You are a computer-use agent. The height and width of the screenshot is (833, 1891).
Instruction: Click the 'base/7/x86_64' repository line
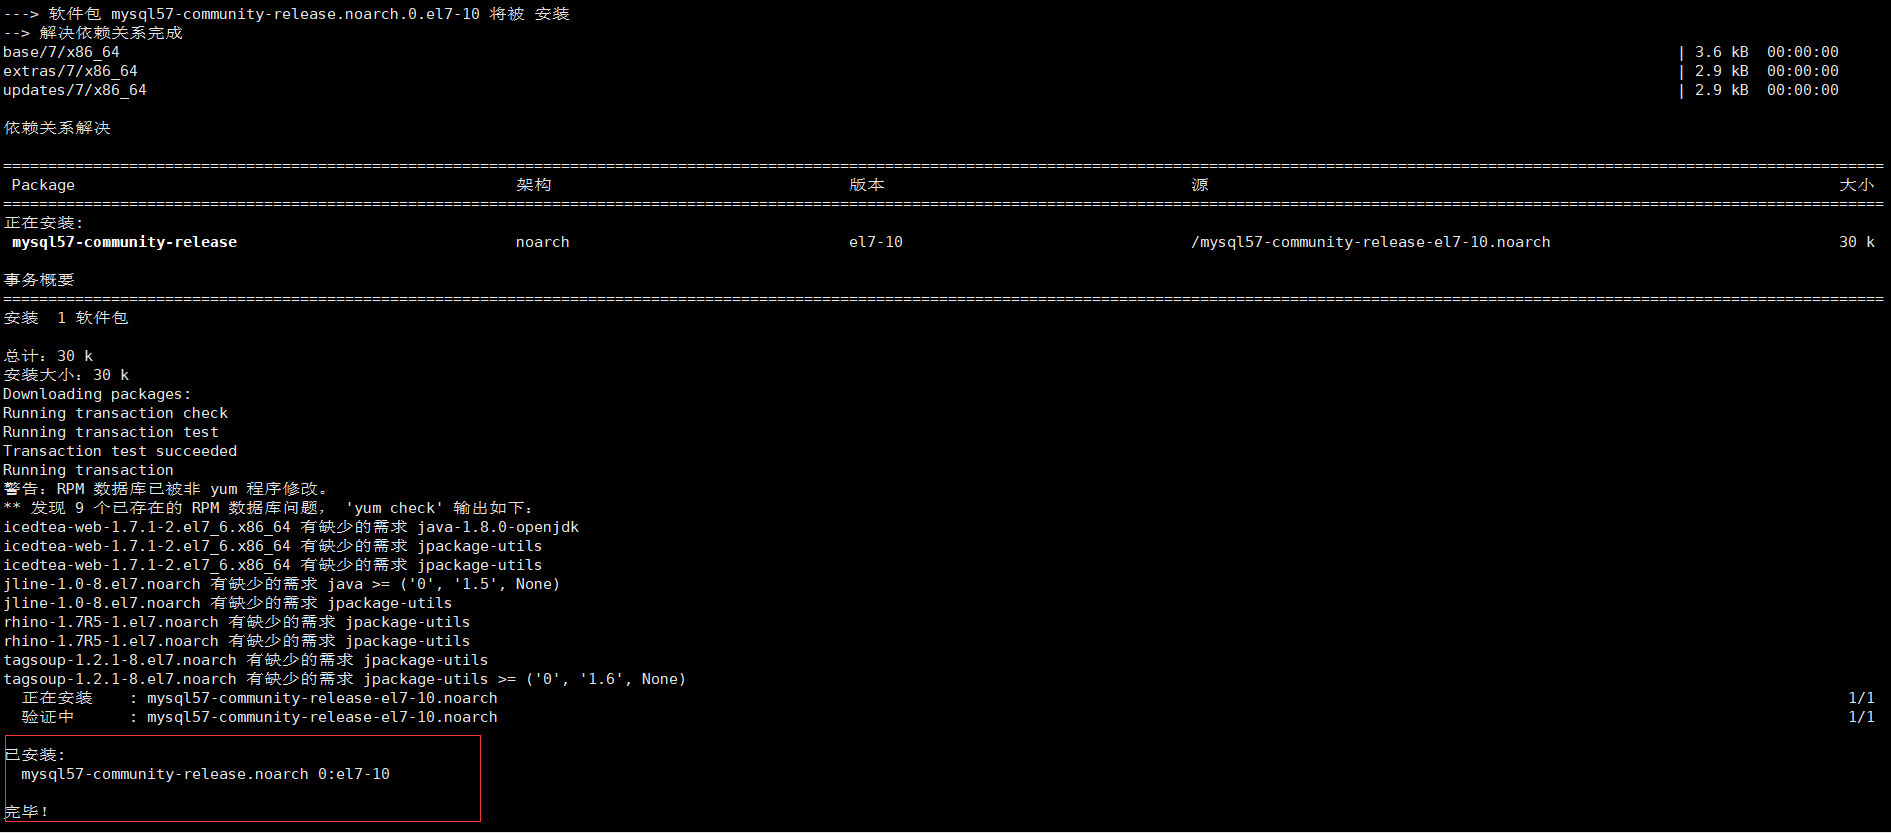coord(61,52)
